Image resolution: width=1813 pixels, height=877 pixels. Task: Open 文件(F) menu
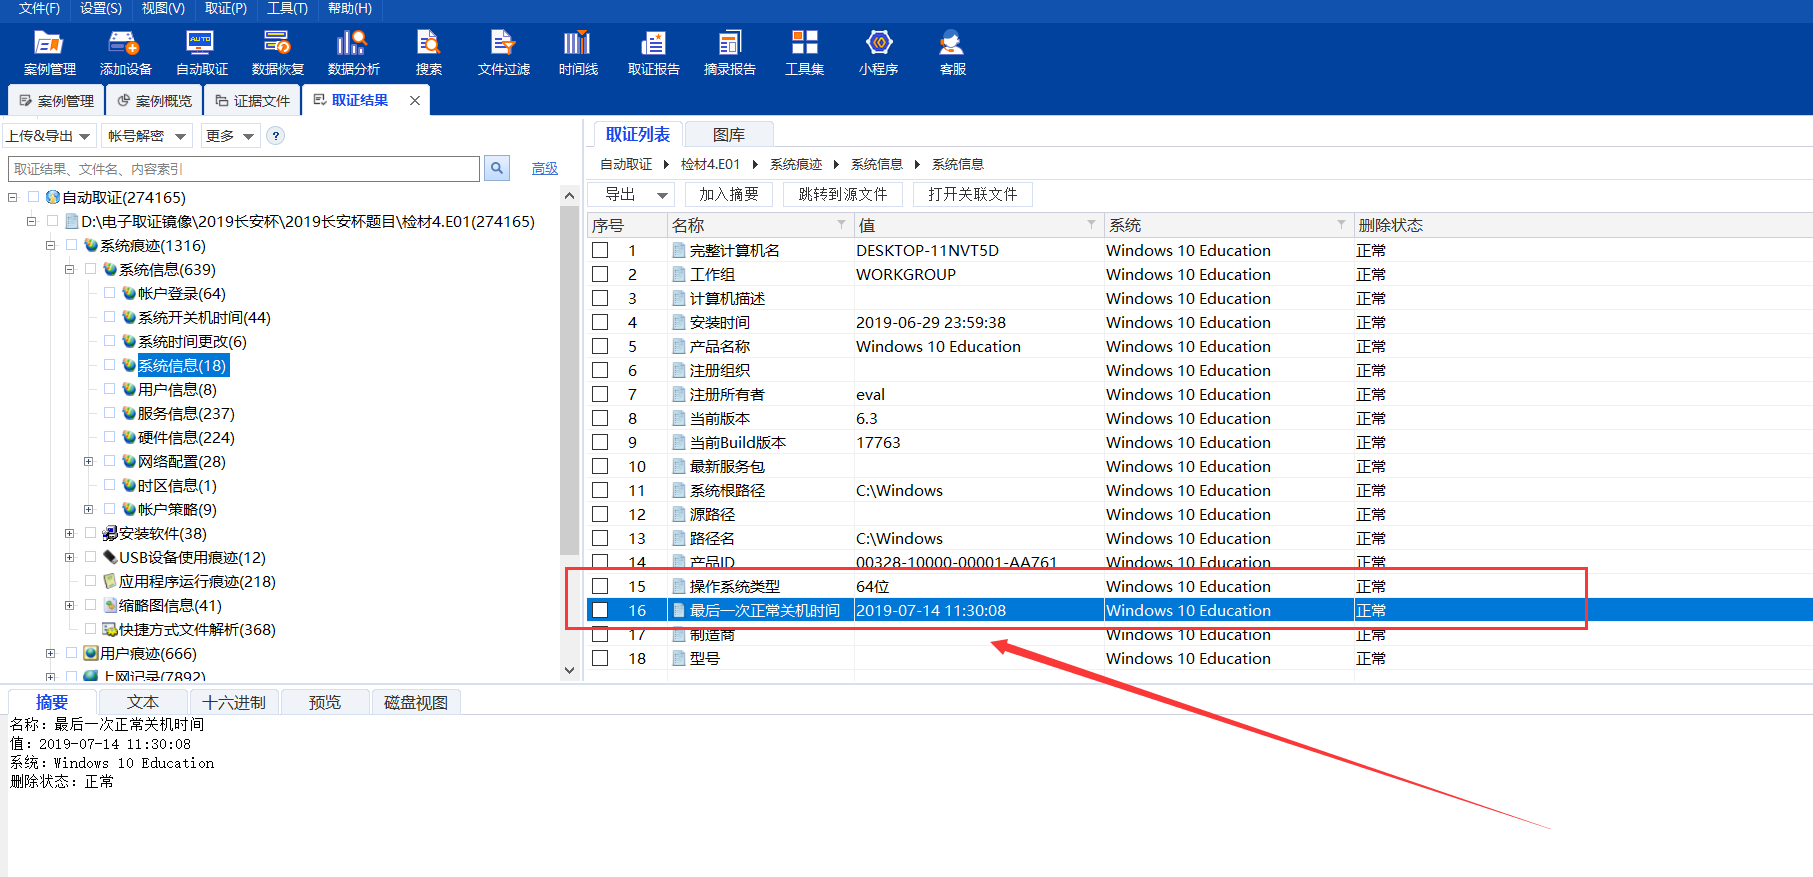coord(39,8)
